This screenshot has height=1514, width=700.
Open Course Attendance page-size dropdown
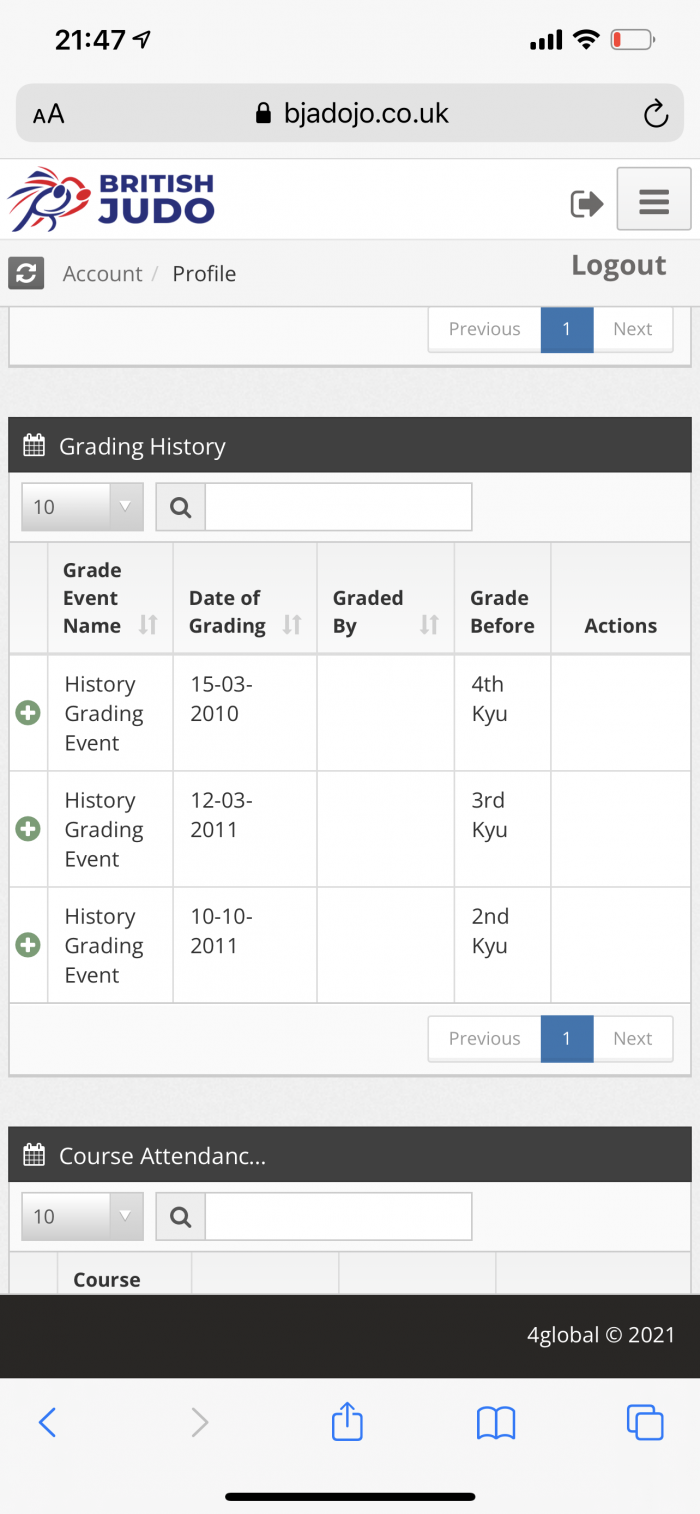(82, 1217)
